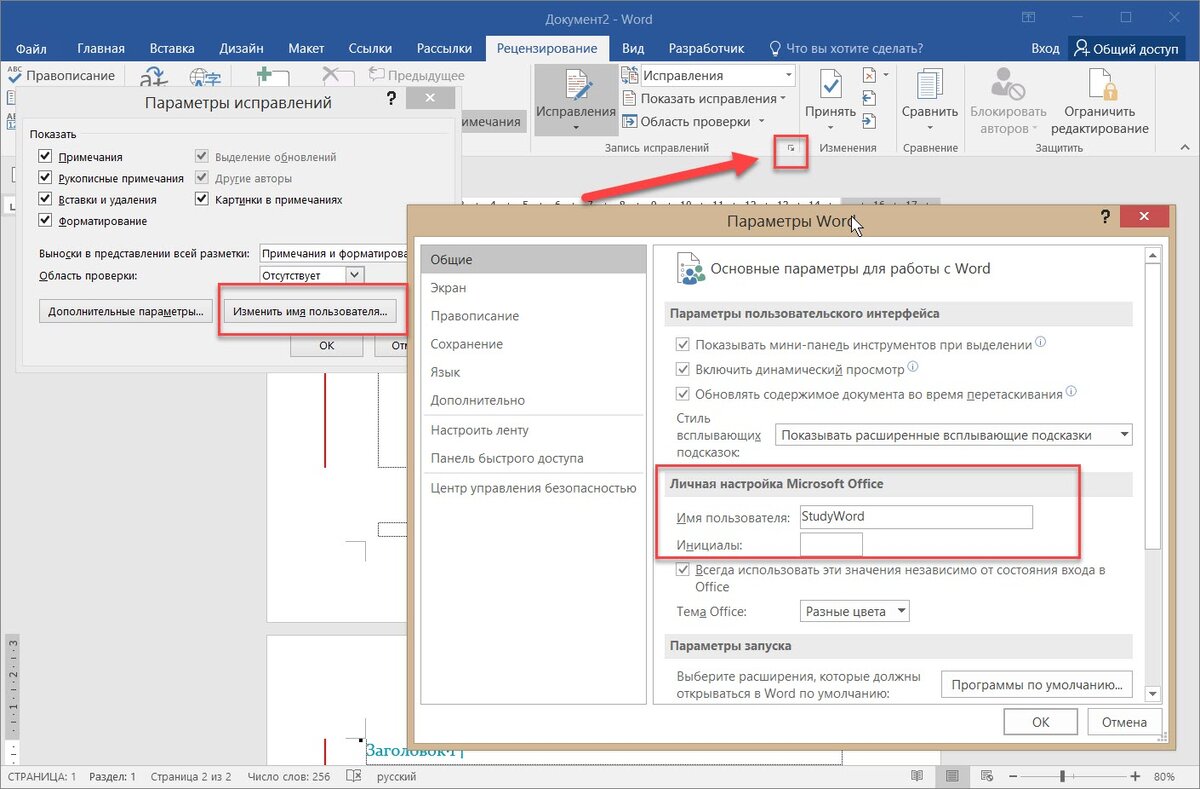Open help in Параметры исправлений dialog

(x=390, y=100)
